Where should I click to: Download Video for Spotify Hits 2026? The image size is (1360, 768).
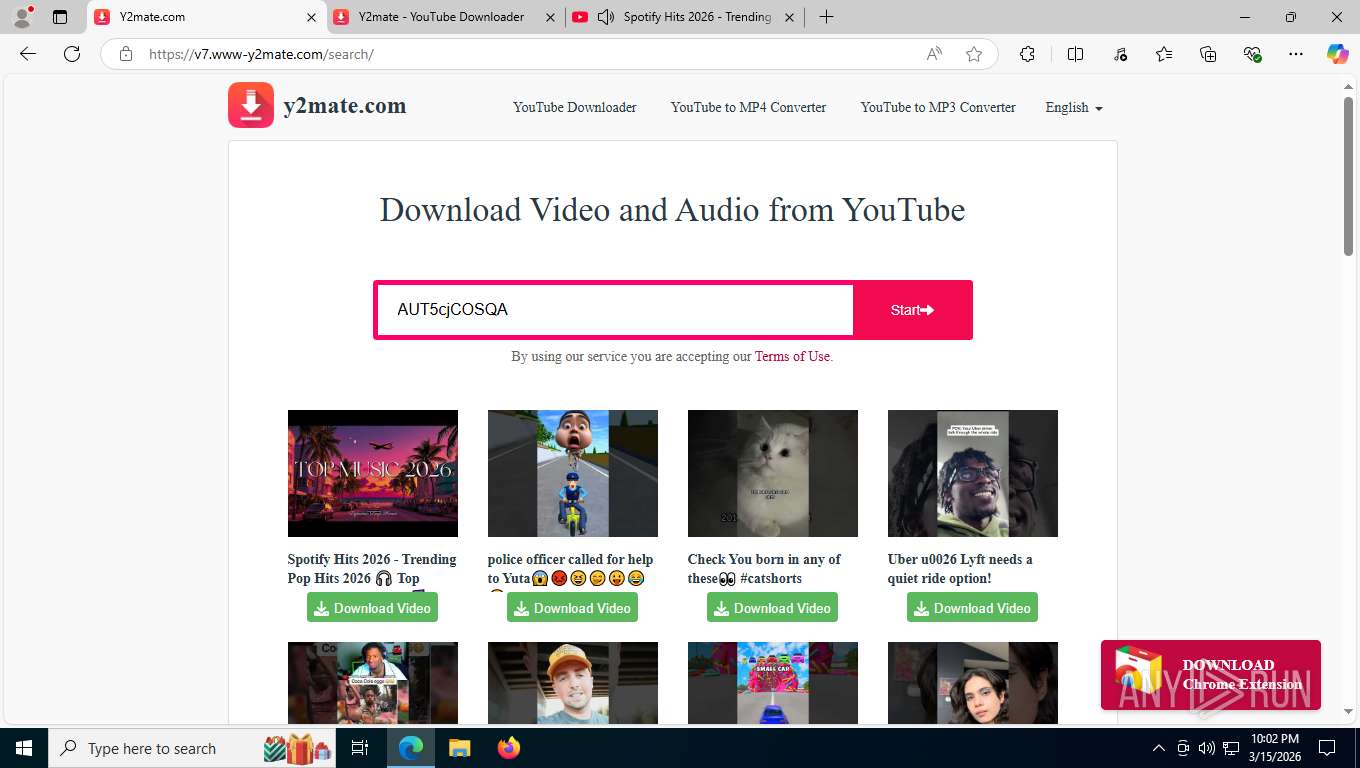coord(372,607)
